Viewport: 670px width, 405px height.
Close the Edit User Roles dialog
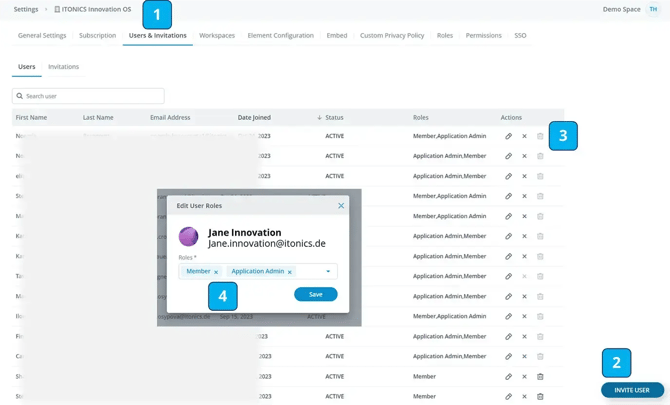click(341, 206)
